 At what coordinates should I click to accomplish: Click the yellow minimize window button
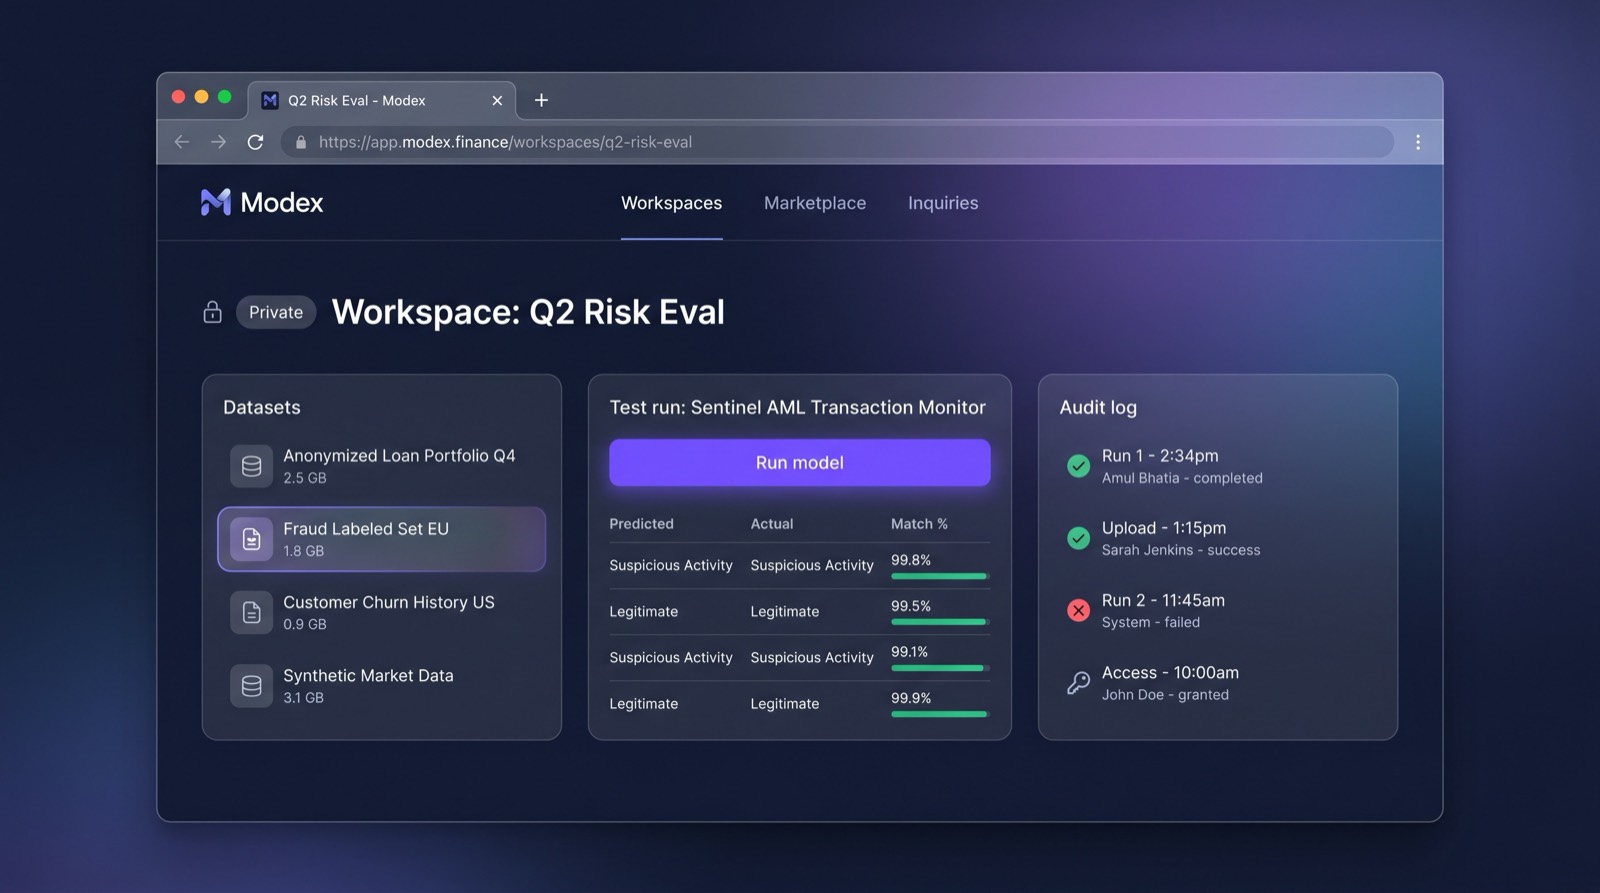(x=201, y=97)
